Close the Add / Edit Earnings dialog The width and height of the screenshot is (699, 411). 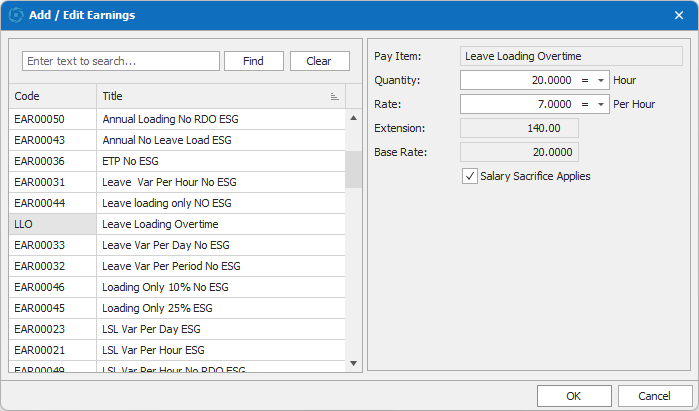(x=679, y=15)
